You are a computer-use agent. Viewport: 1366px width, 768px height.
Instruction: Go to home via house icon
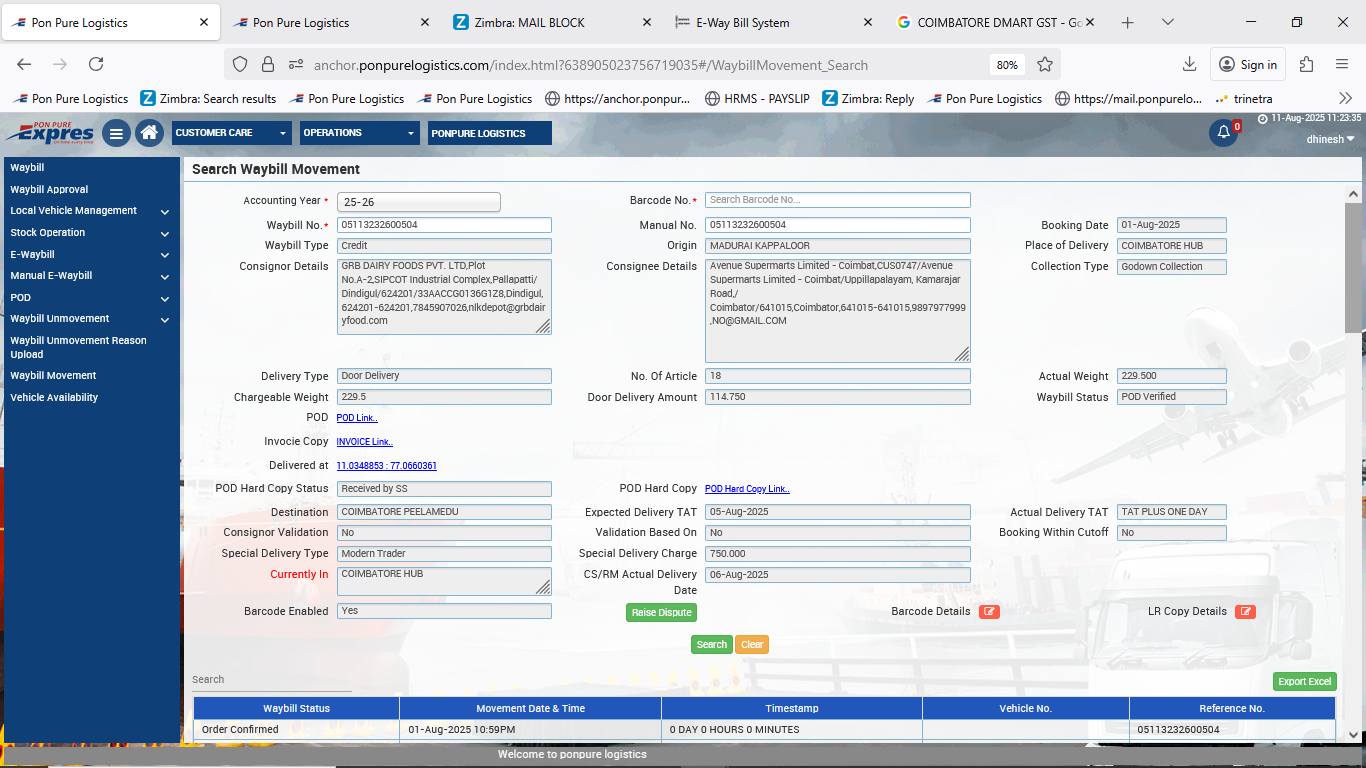pyautogui.click(x=149, y=133)
